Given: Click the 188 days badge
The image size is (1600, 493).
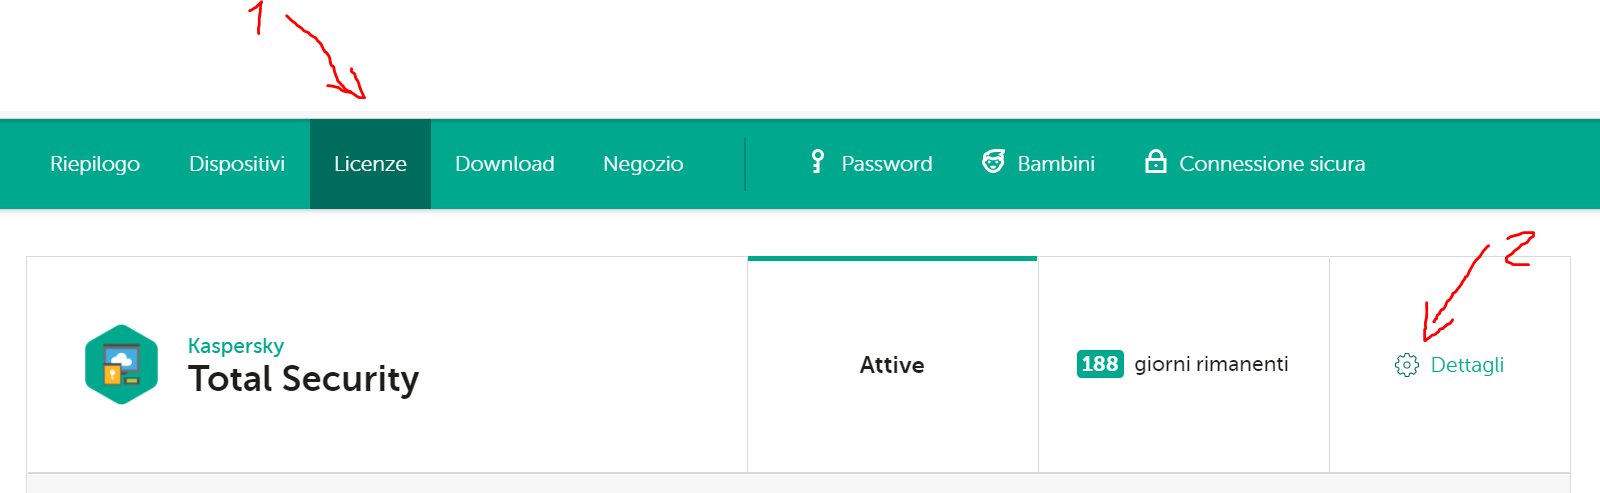Looking at the screenshot, I should [x=1100, y=364].
